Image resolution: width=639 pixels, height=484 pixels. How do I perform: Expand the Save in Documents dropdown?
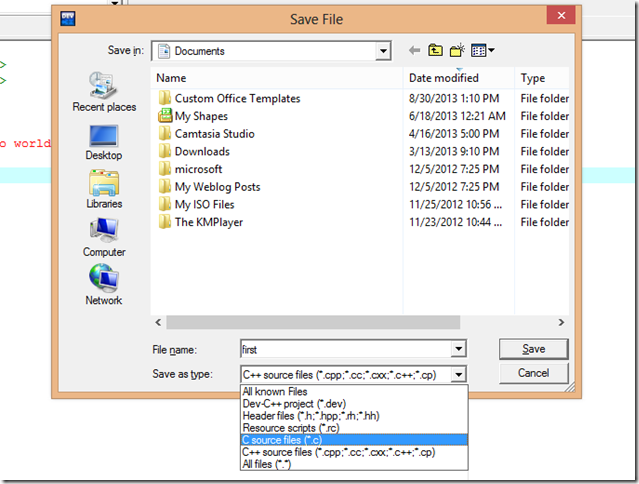(383, 51)
